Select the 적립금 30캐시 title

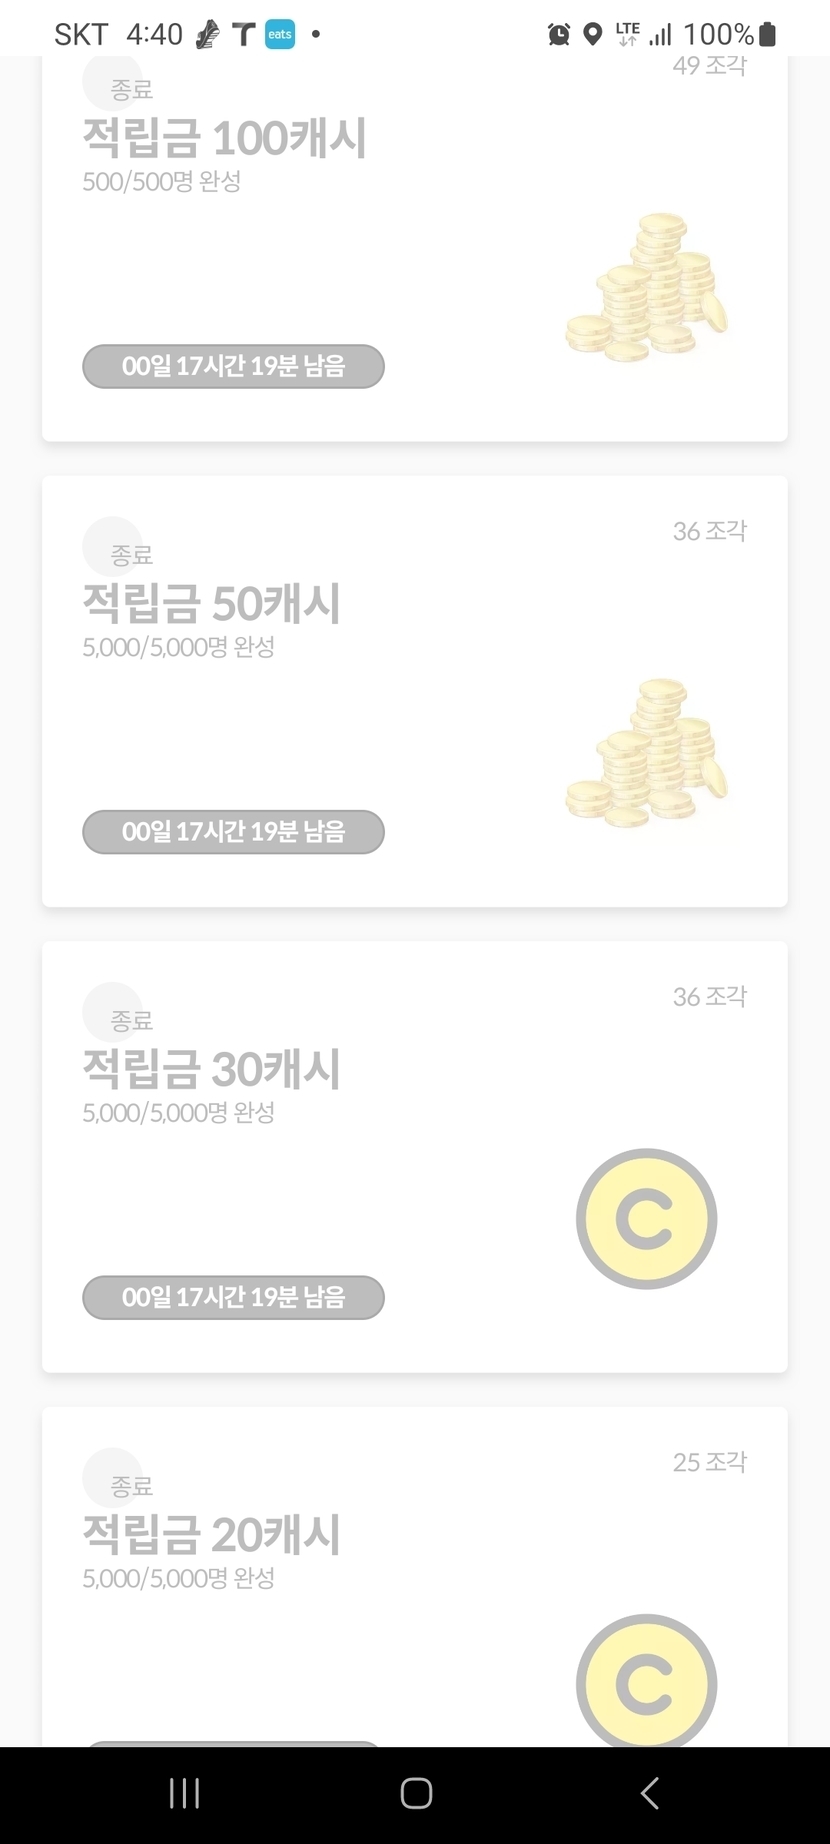211,1069
